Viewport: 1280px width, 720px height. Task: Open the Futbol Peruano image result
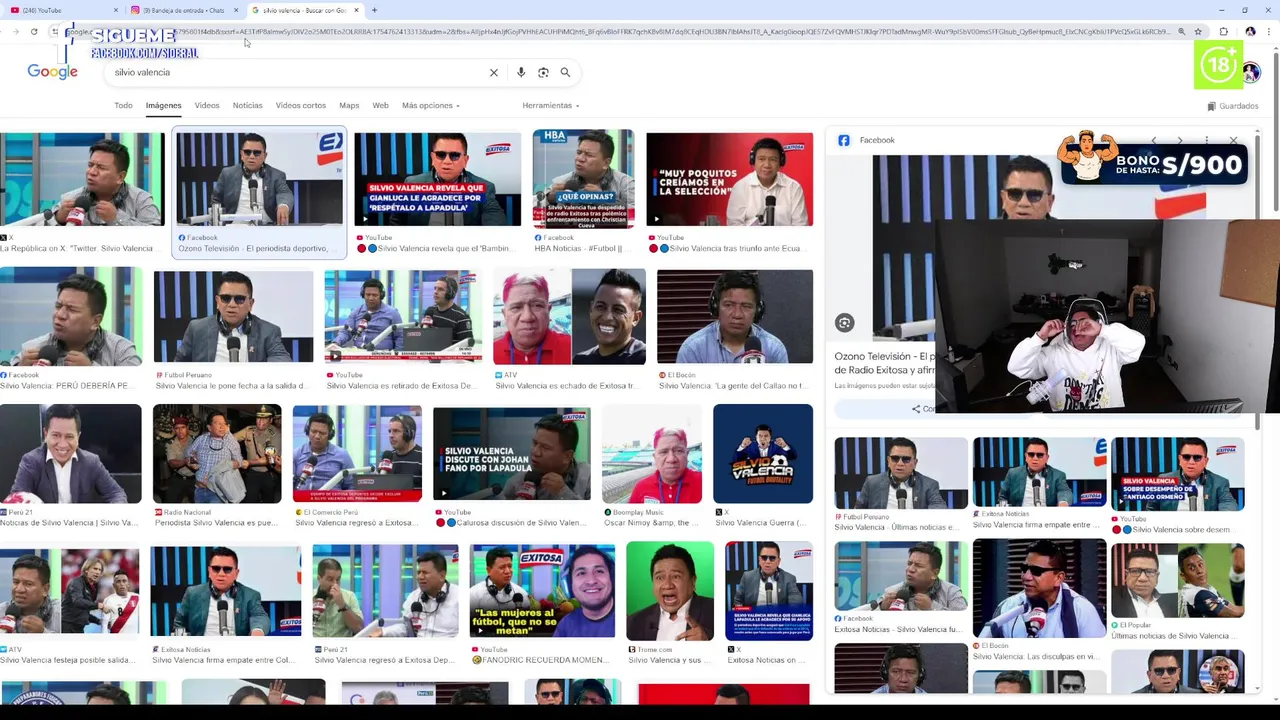(233, 316)
